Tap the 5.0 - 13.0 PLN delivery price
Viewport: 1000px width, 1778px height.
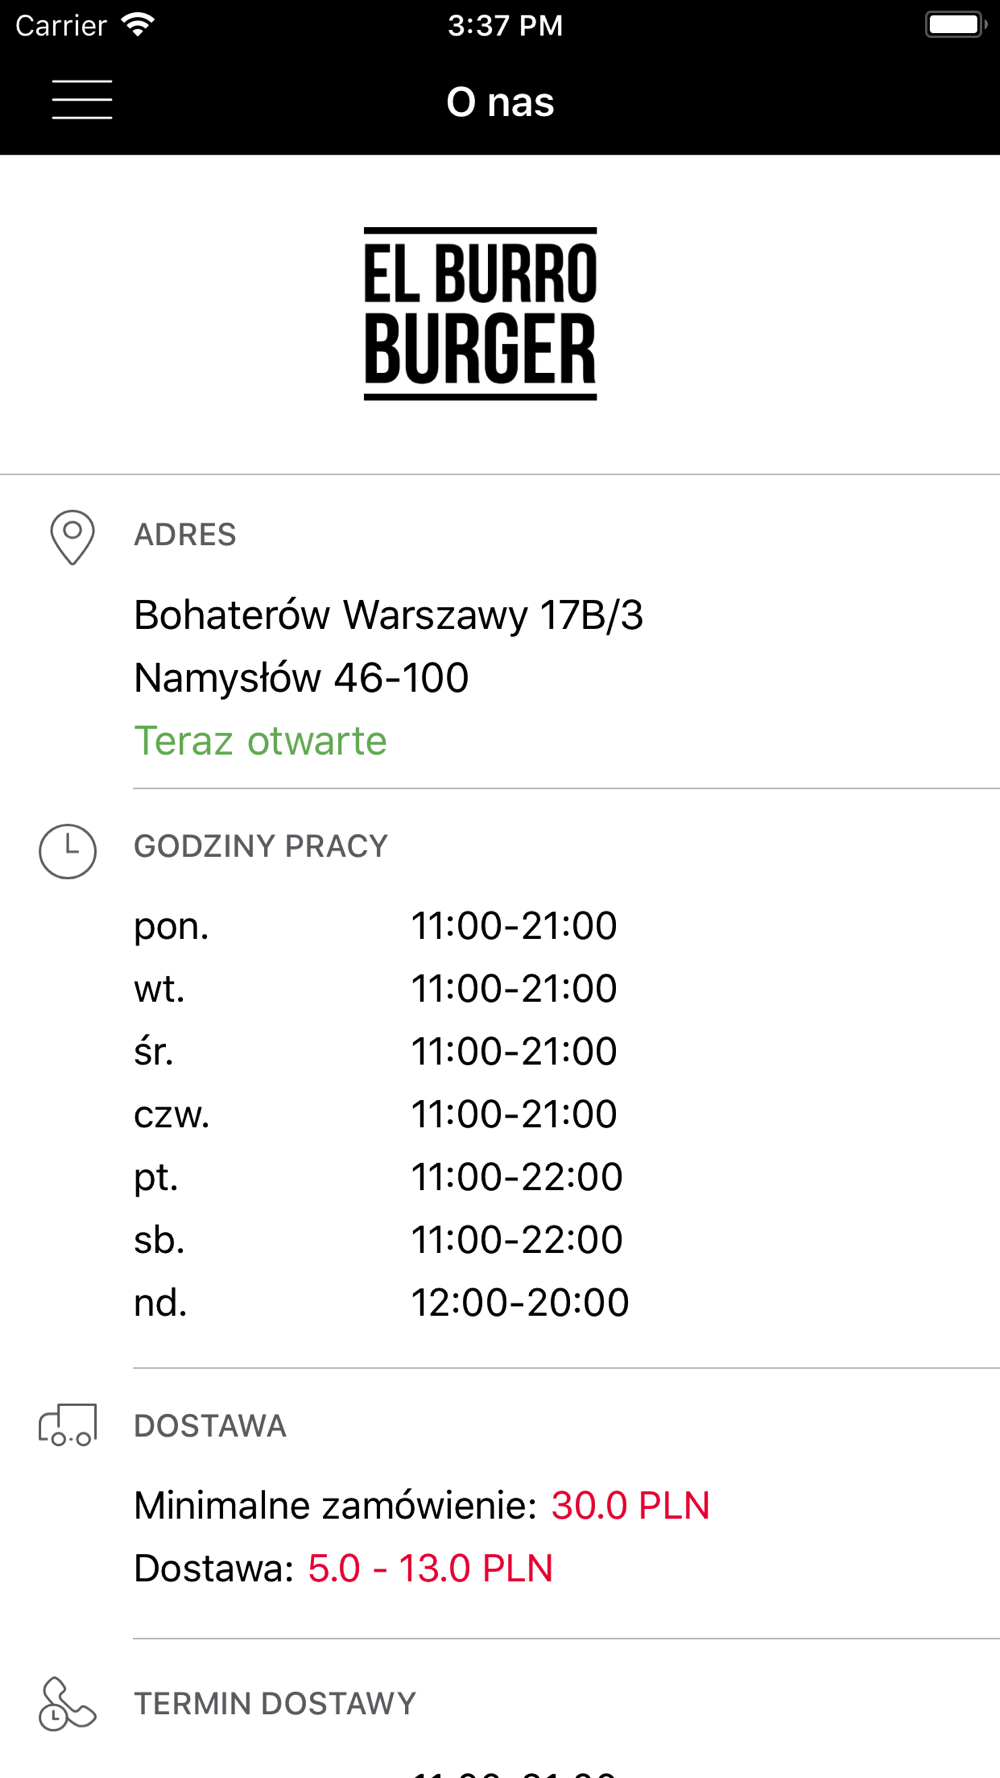pyautogui.click(x=430, y=1569)
